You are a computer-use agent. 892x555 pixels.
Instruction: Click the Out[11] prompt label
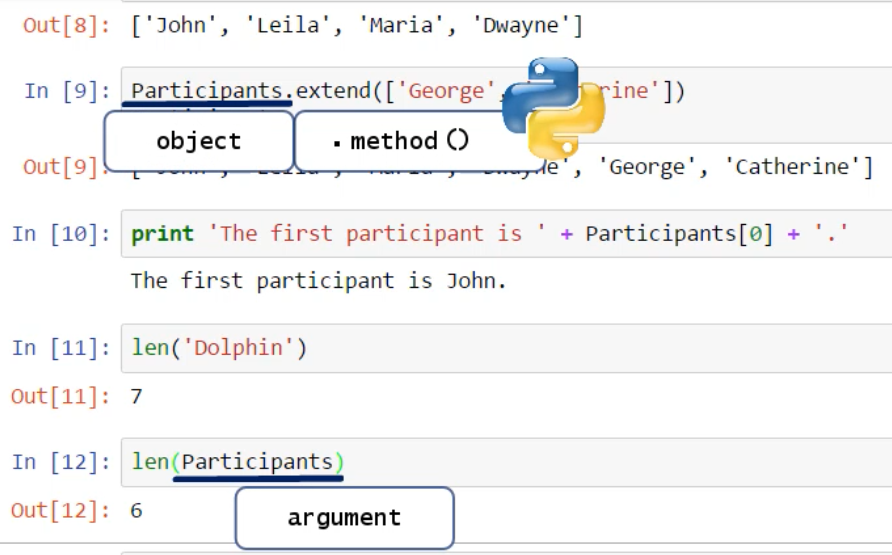click(61, 396)
